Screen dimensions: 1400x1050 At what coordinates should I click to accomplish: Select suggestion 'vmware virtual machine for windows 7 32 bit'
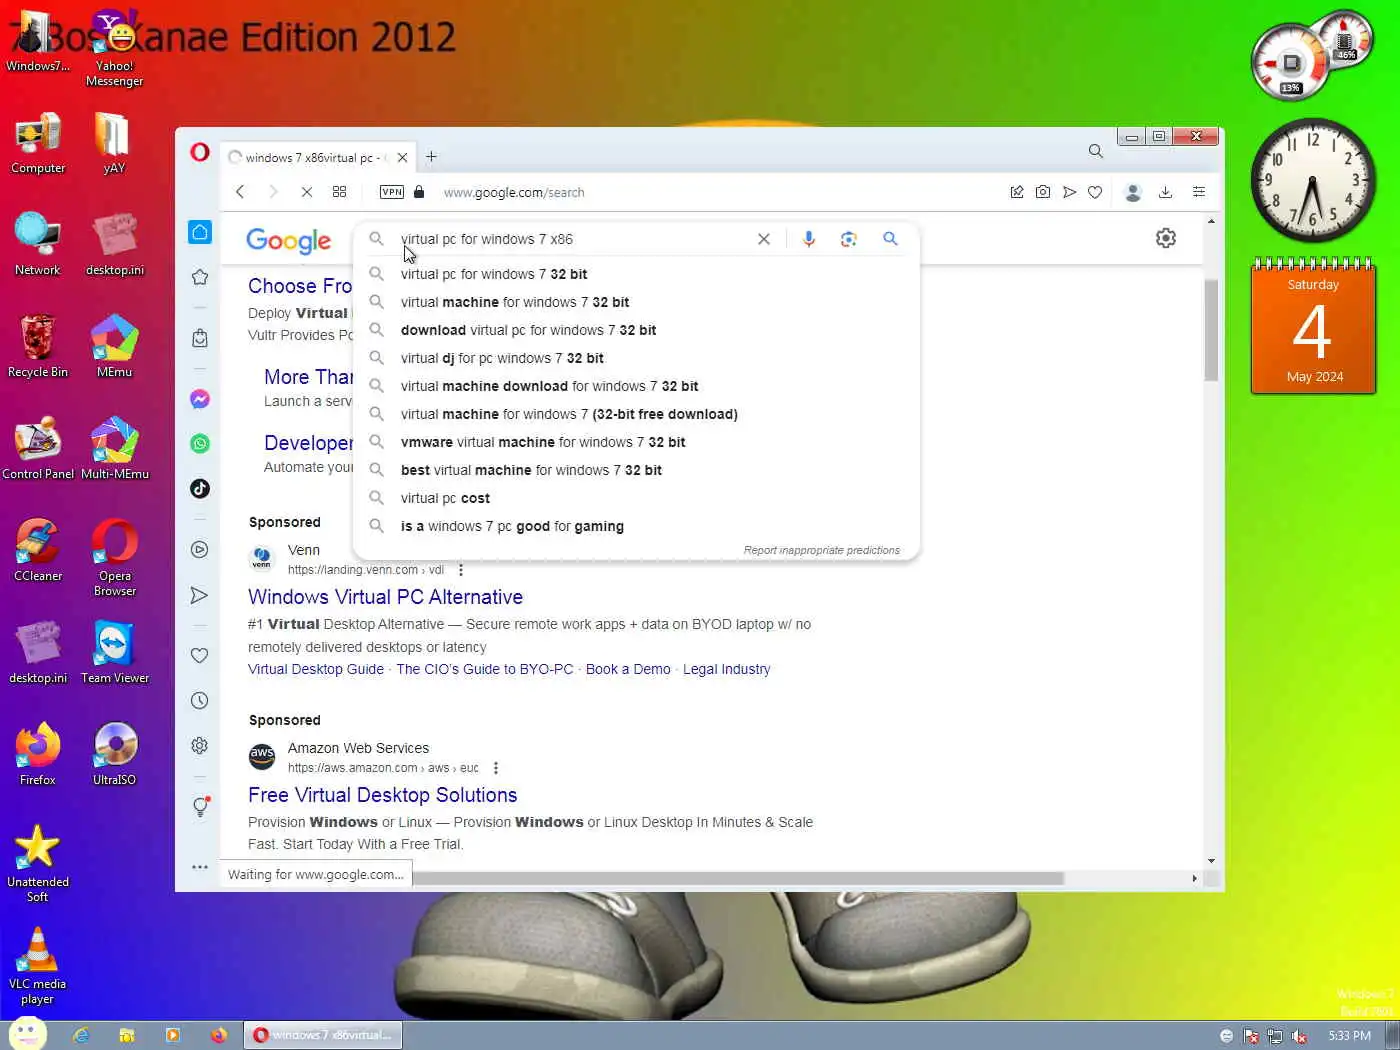[636, 442]
